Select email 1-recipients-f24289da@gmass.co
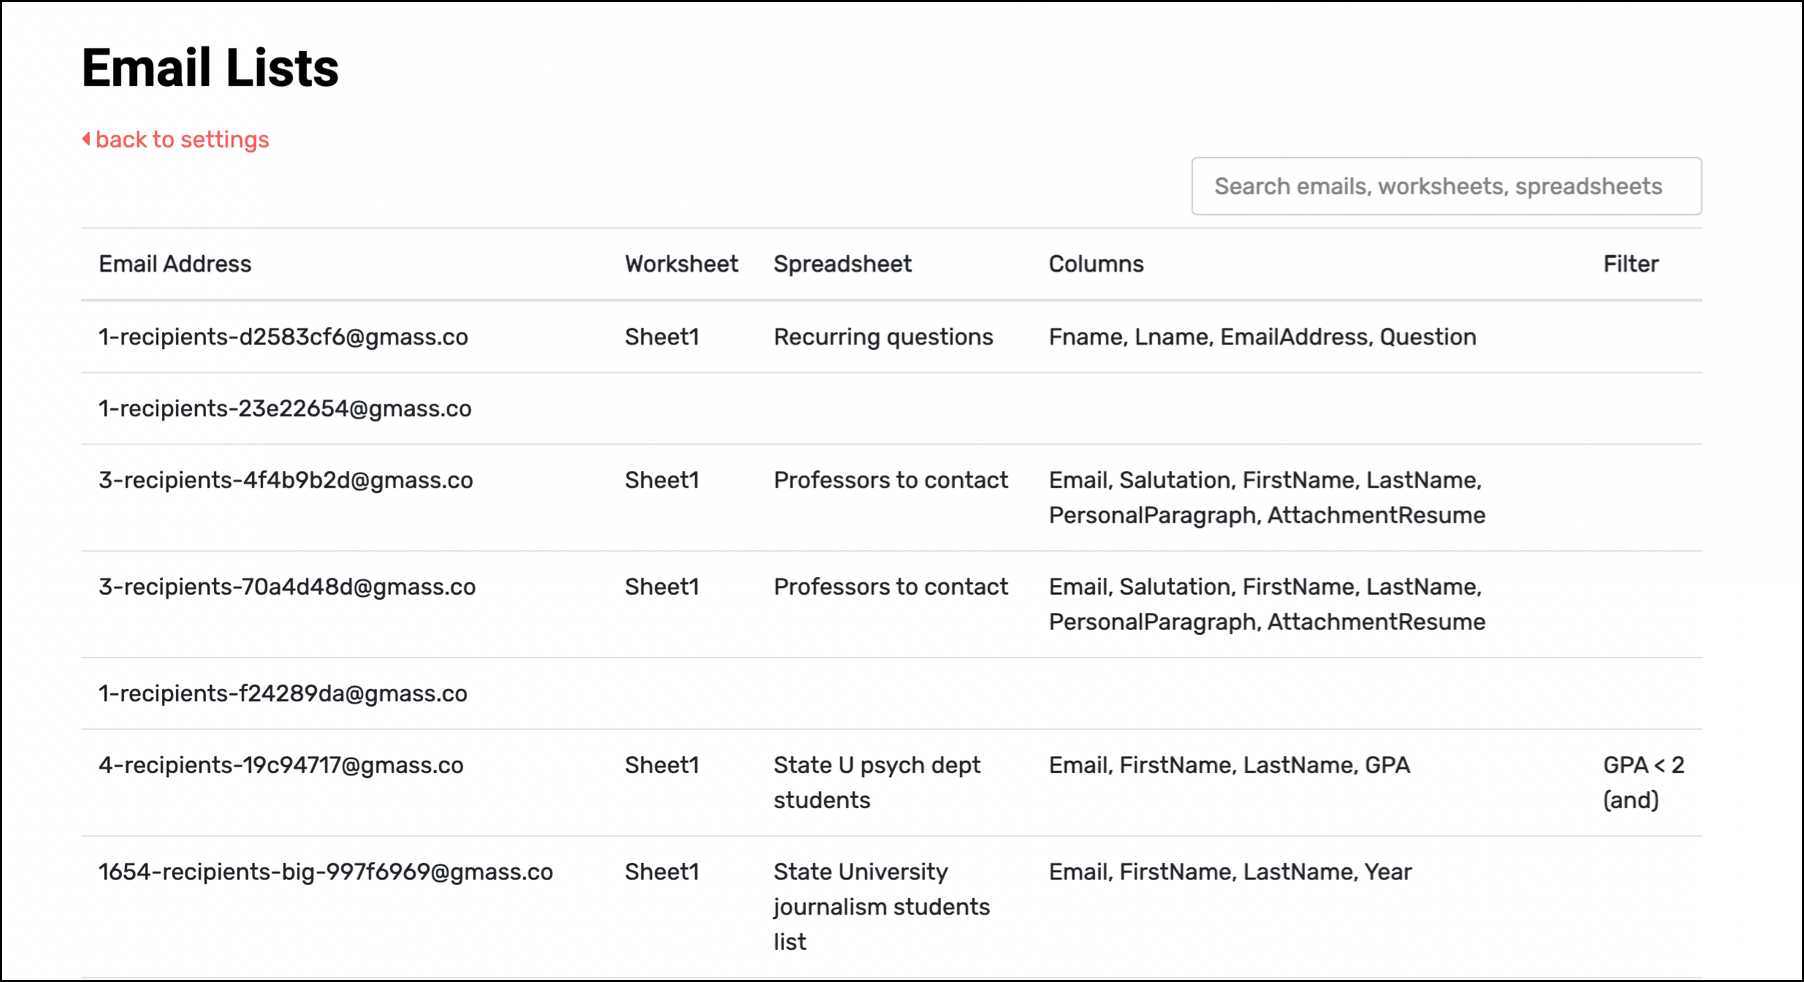 pyautogui.click(x=283, y=693)
